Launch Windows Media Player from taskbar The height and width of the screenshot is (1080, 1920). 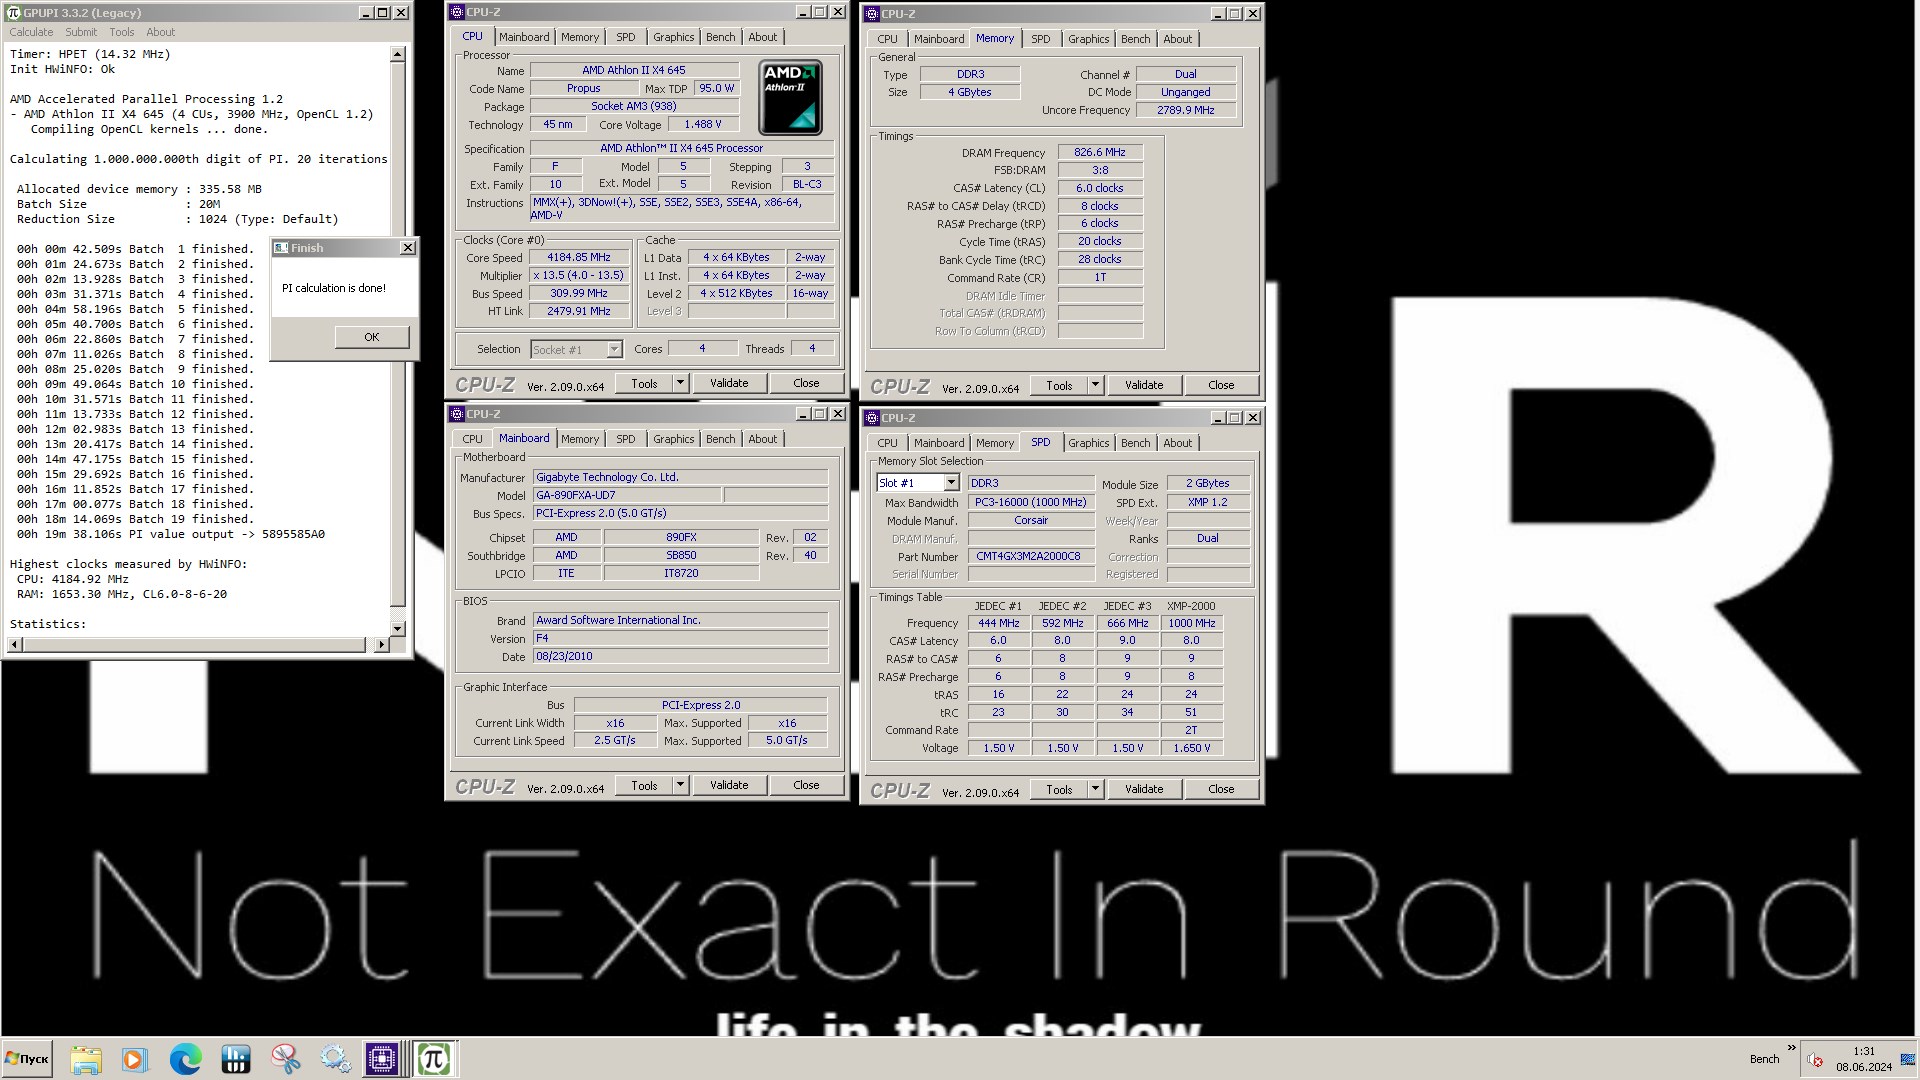135,1059
